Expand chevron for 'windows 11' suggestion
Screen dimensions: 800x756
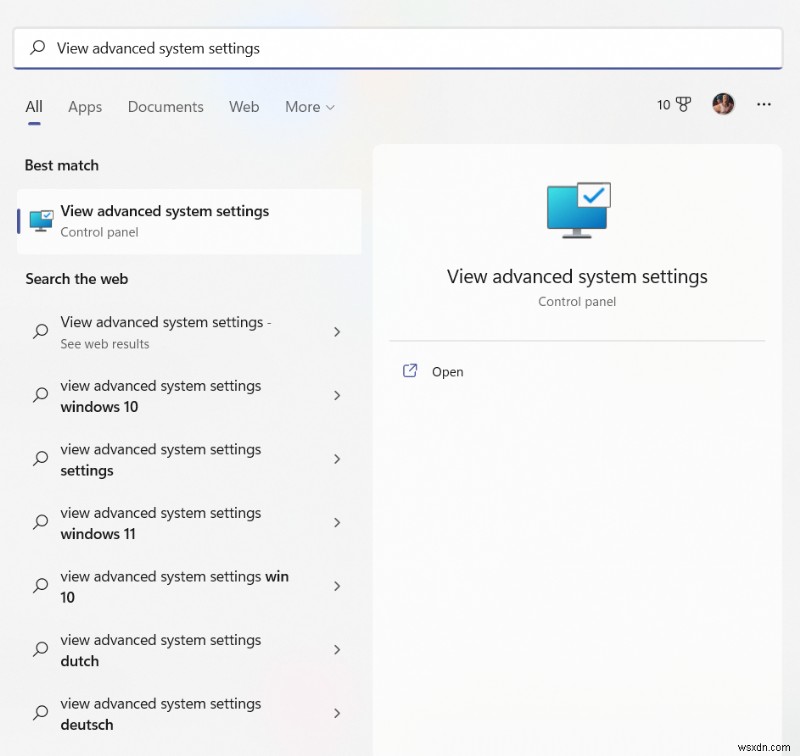337,522
